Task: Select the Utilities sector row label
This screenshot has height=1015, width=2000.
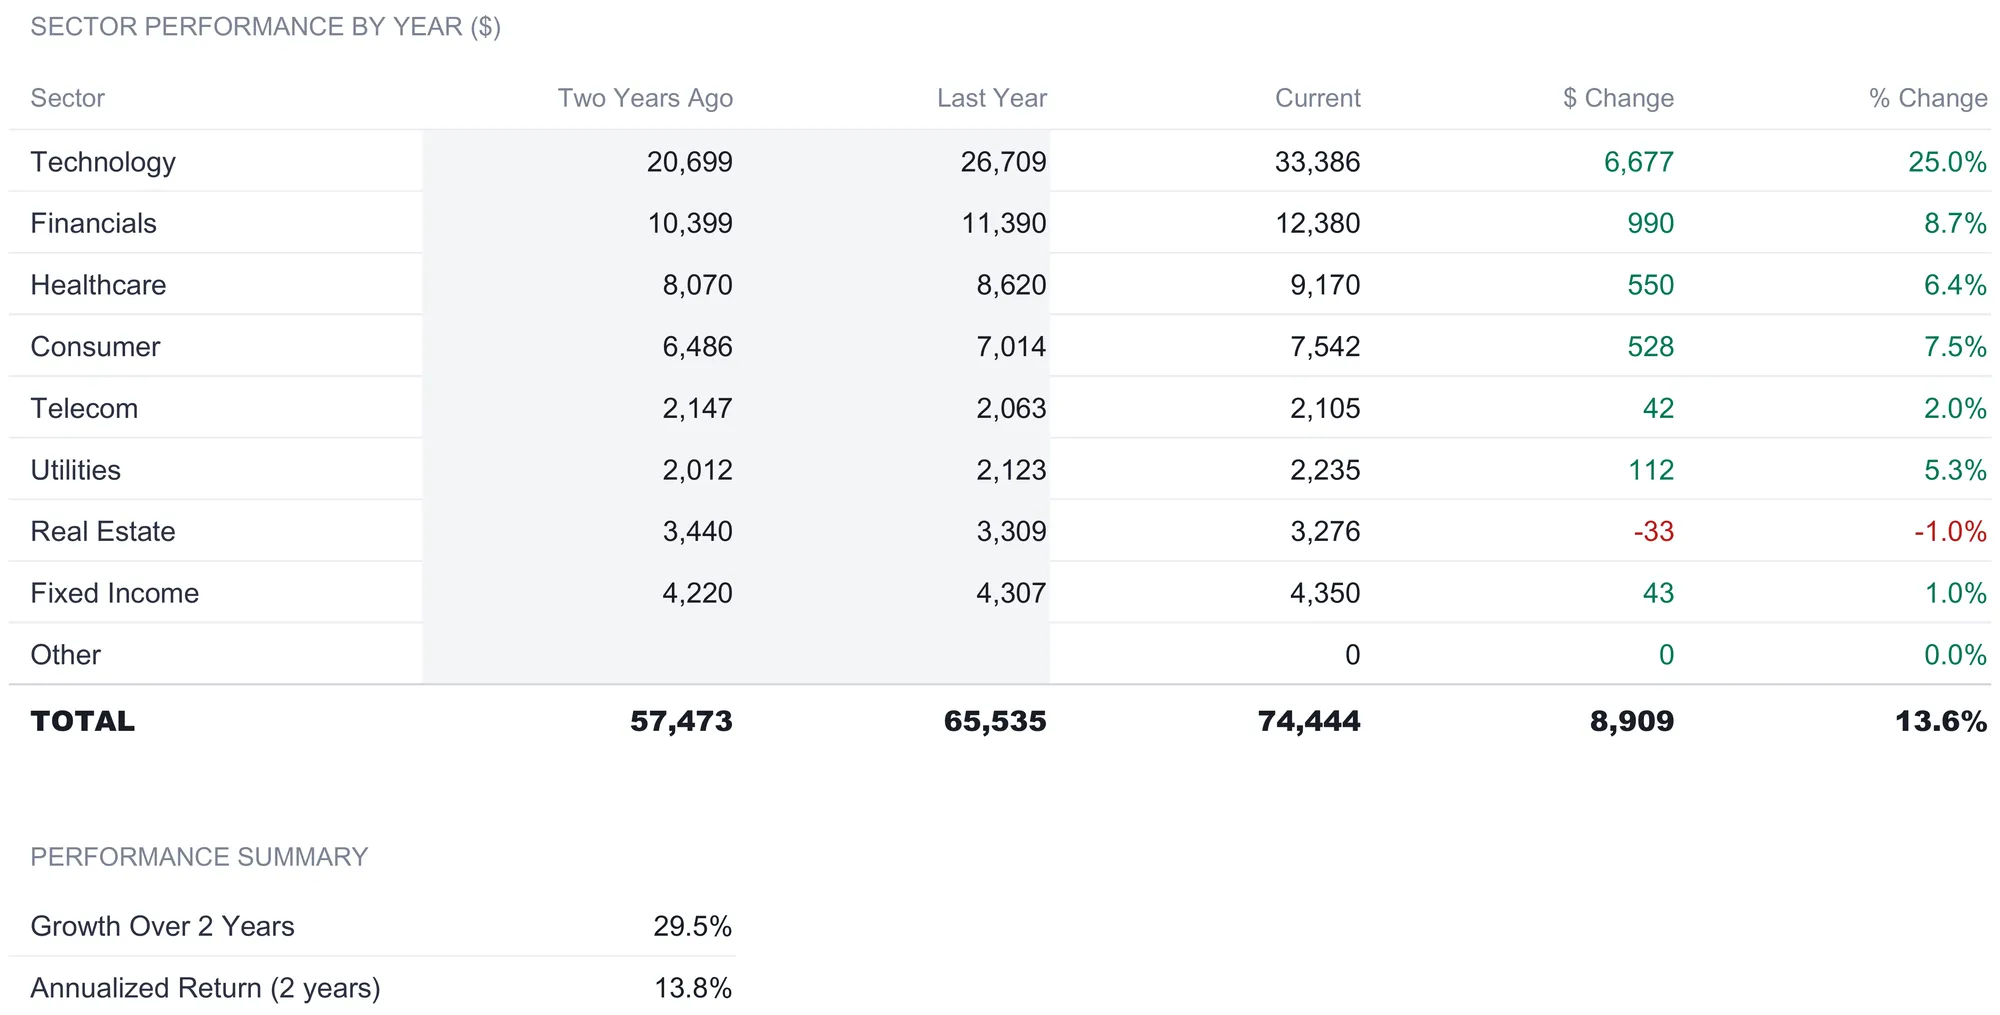Action: point(75,470)
